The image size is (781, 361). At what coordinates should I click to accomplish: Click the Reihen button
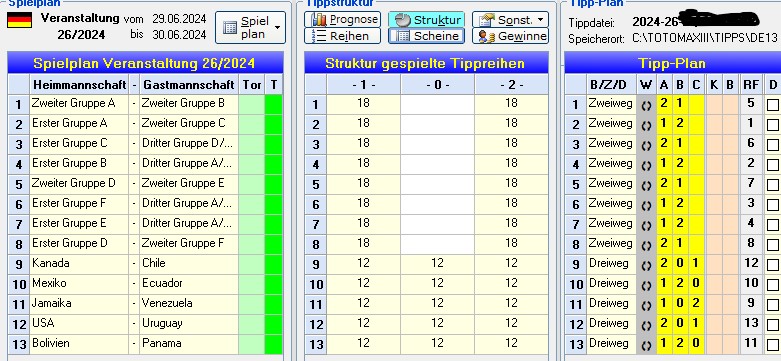(x=342, y=36)
